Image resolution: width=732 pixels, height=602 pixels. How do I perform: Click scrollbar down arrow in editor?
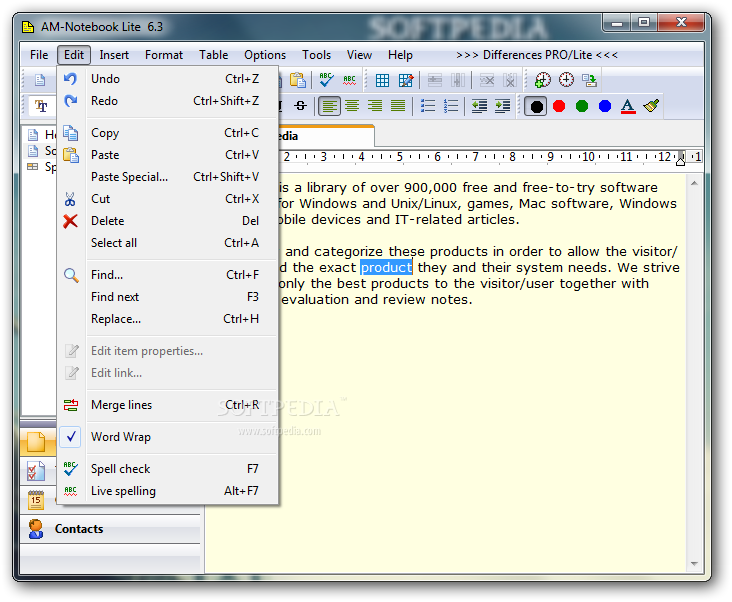click(694, 564)
